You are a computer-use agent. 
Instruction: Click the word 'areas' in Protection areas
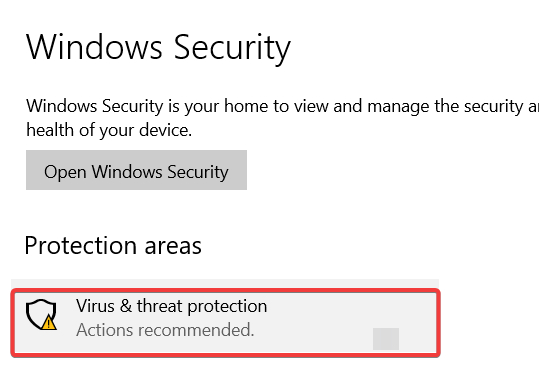(173, 246)
